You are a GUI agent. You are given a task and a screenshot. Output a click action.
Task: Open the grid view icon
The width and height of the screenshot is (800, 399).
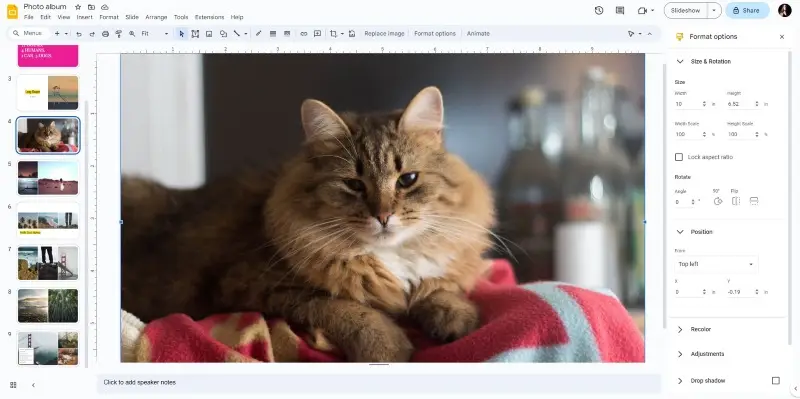(x=13, y=385)
